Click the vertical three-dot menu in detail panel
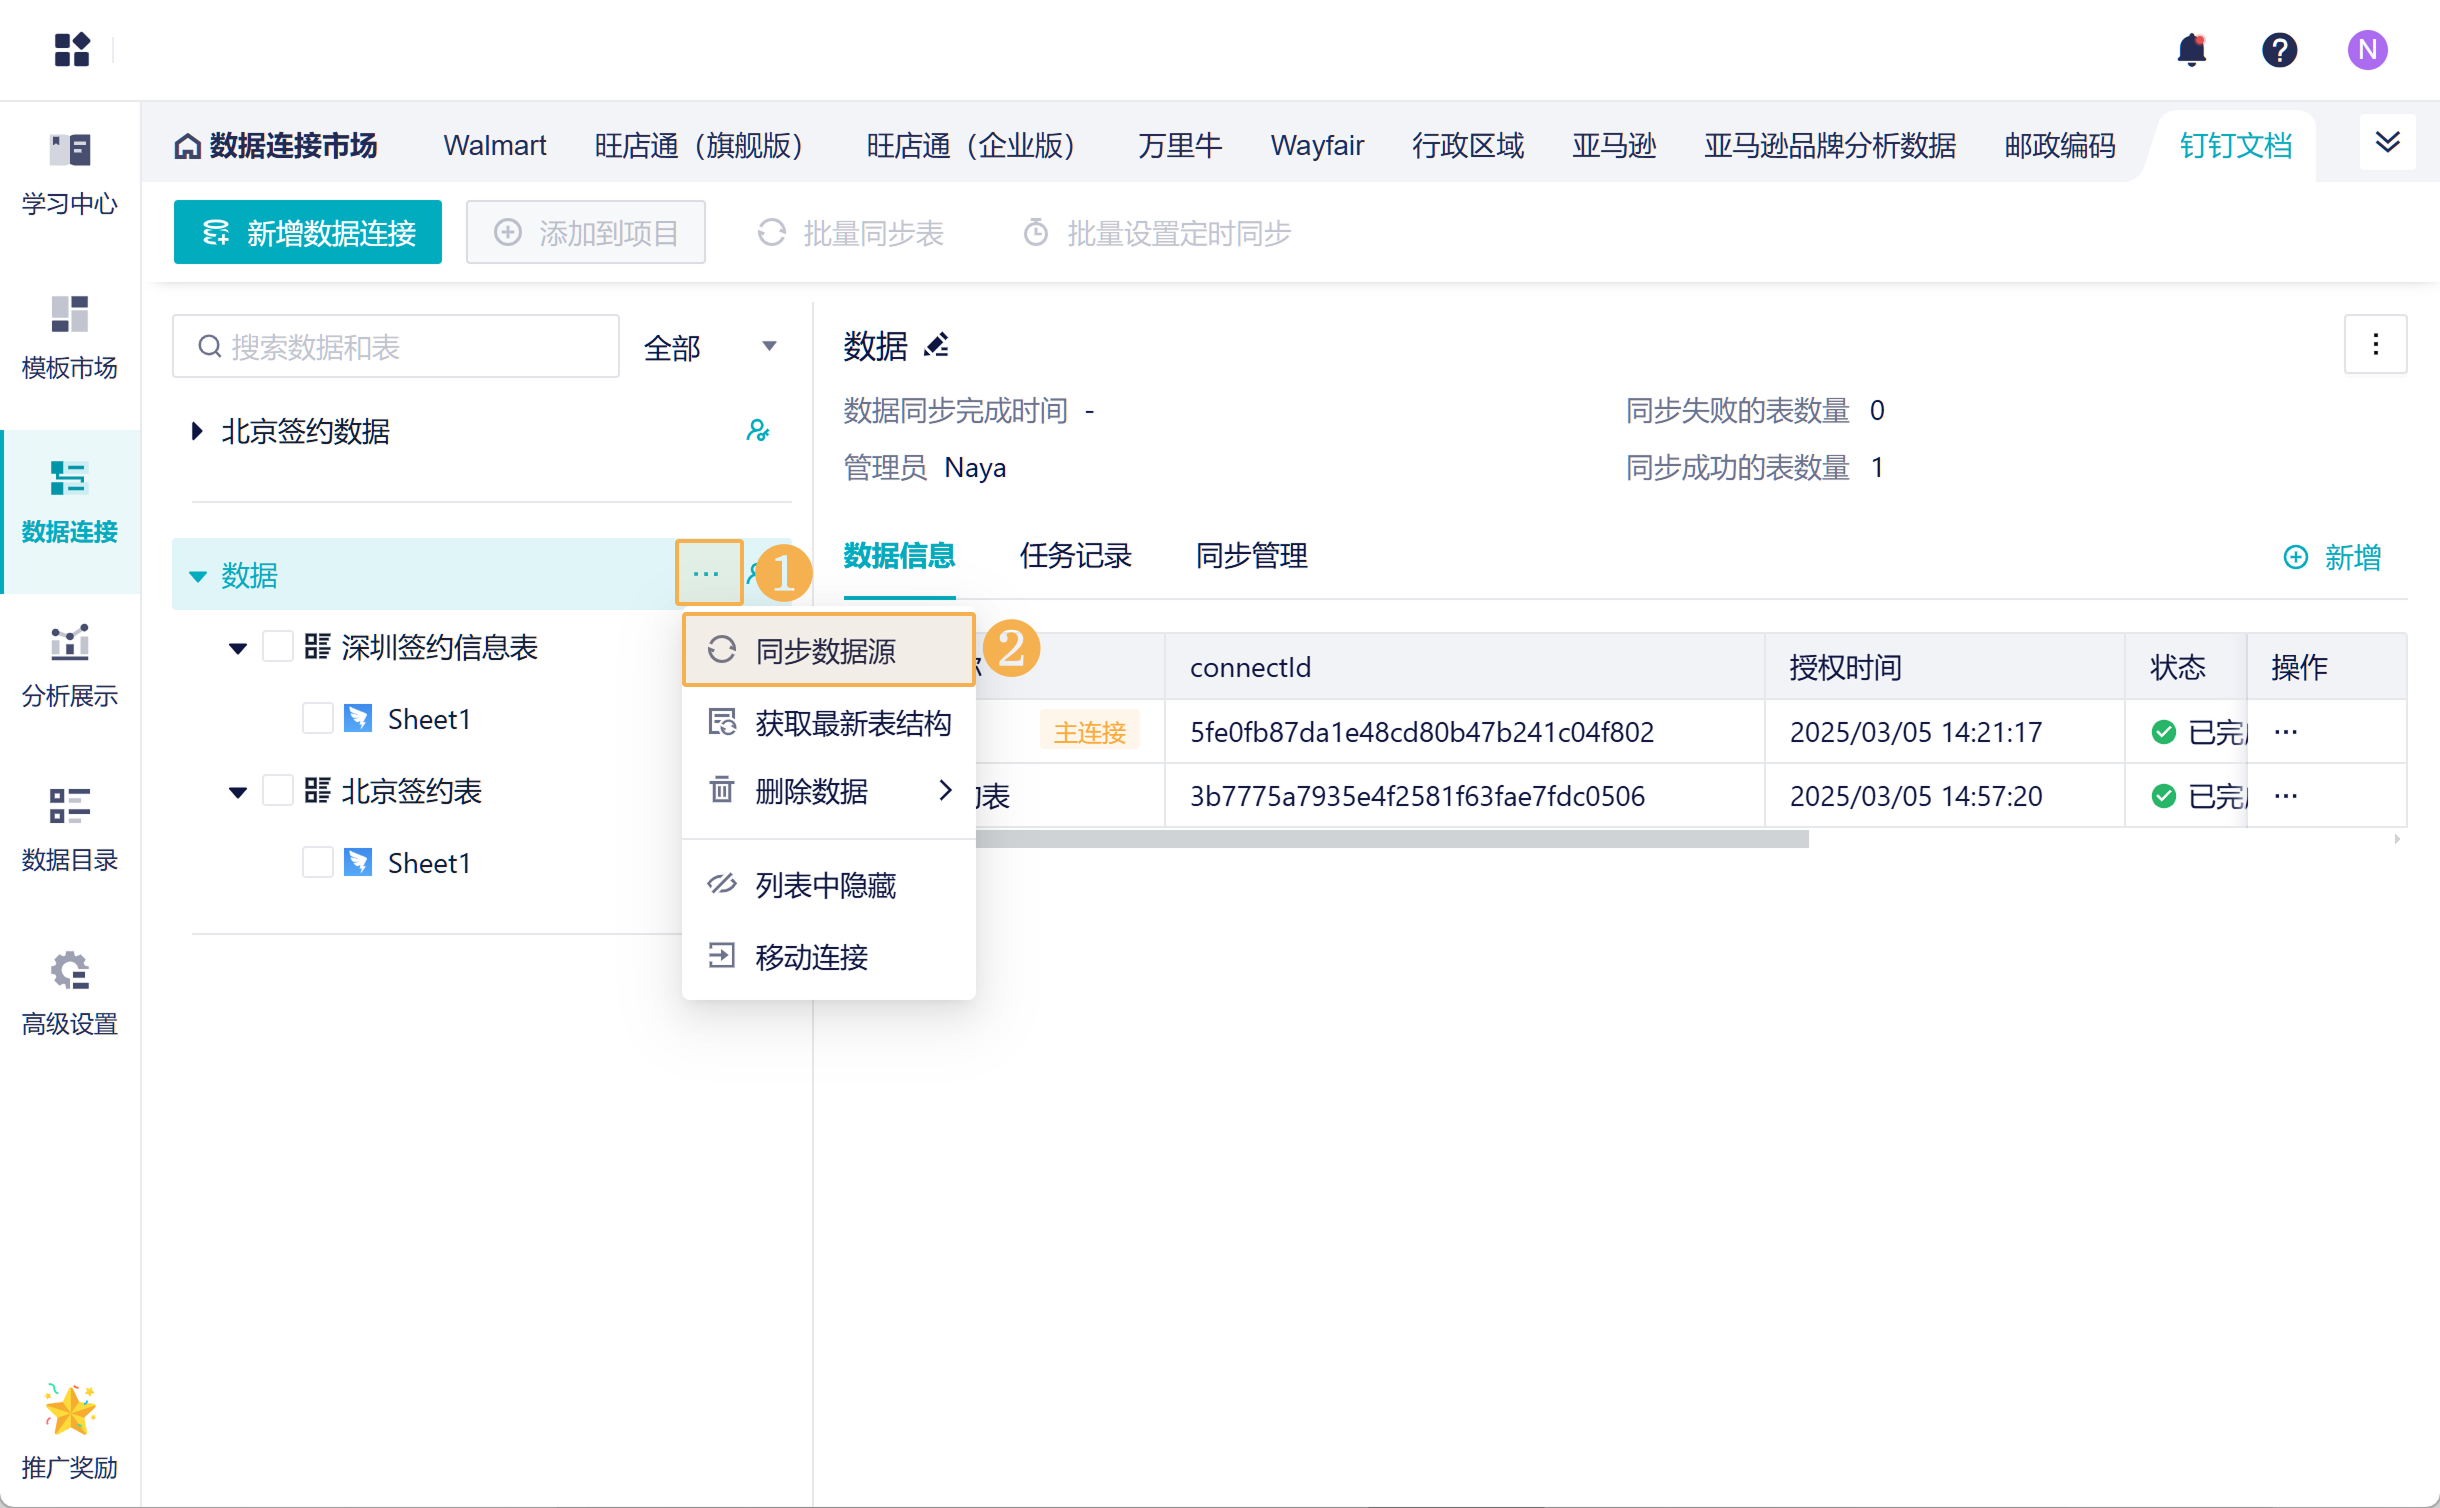This screenshot has height=1508, width=2440. click(x=2375, y=345)
